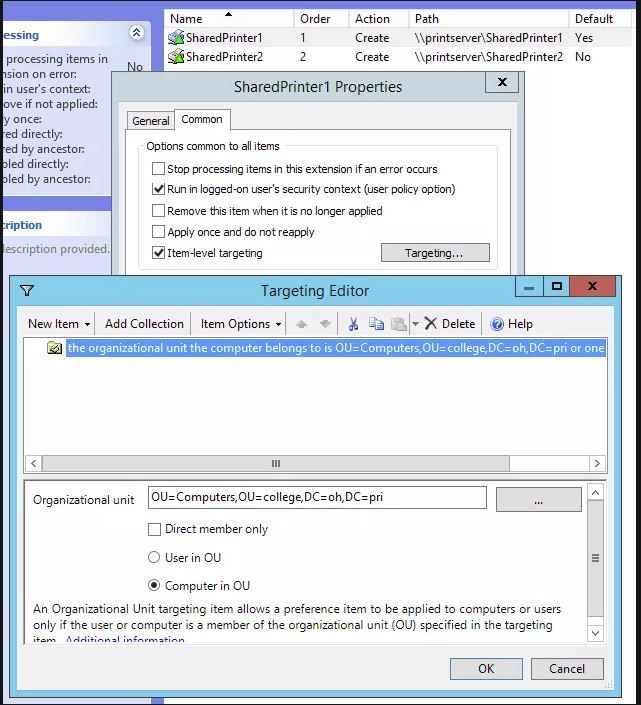The width and height of the screenshot is (641, 705).
Task: Select the SharedPrinter2 name text
Action: [x=224, y=57]
